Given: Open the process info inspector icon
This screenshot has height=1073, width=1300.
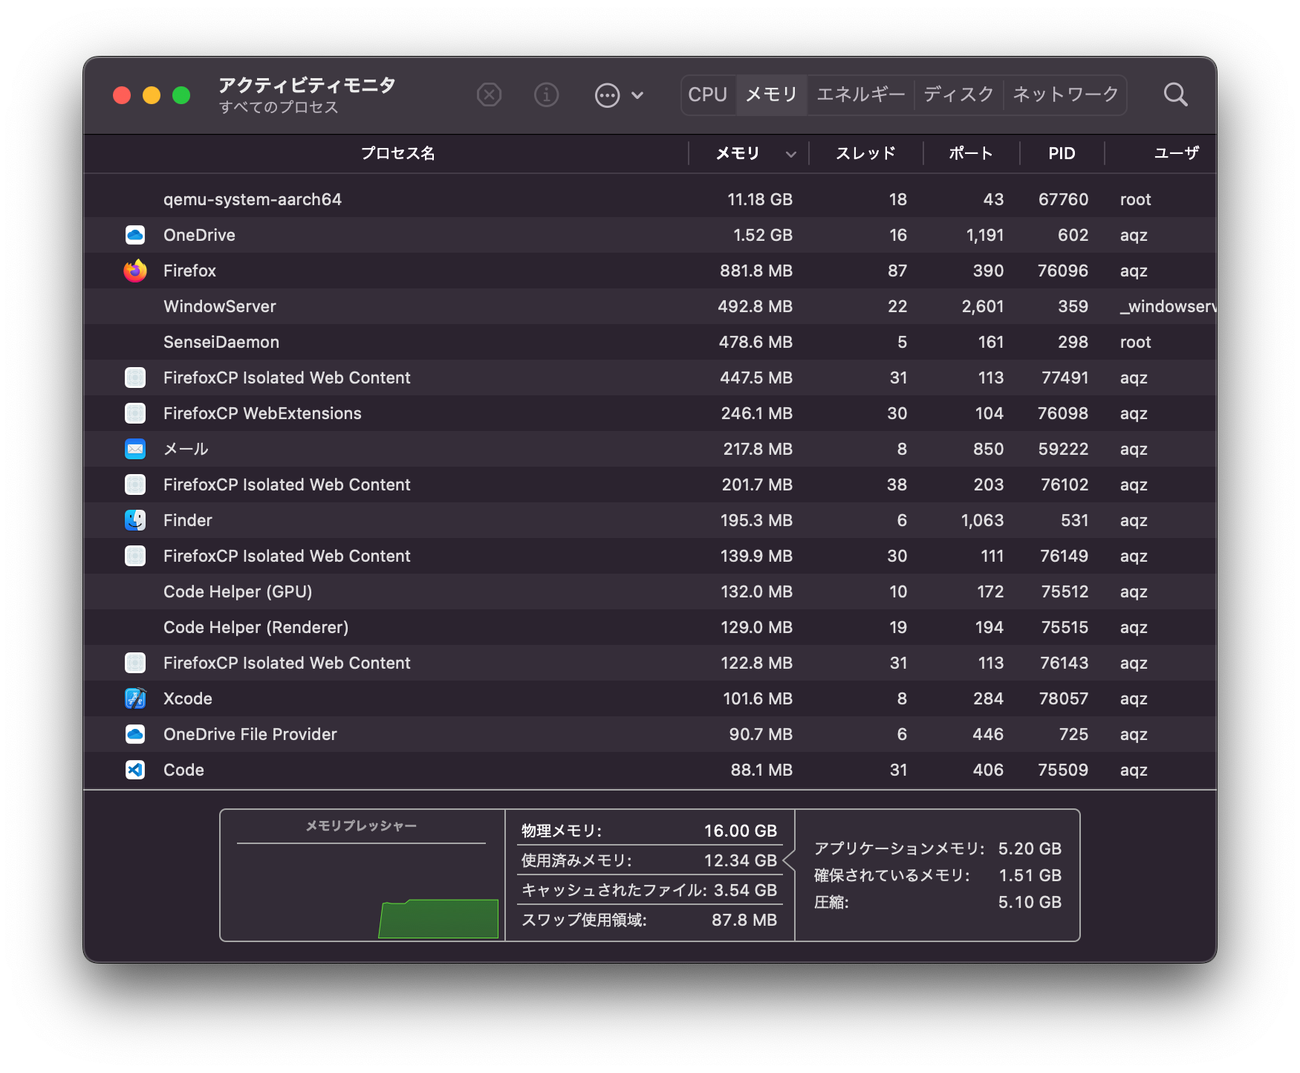Looking at the screenshot, I should [x=546, y=95].
